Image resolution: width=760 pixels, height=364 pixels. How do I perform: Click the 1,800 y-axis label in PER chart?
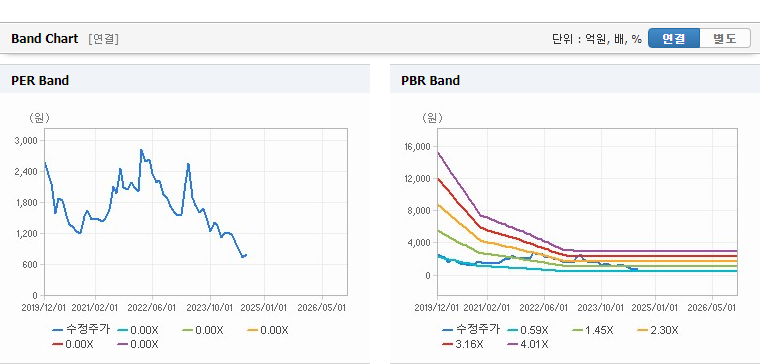pos(27,203)
